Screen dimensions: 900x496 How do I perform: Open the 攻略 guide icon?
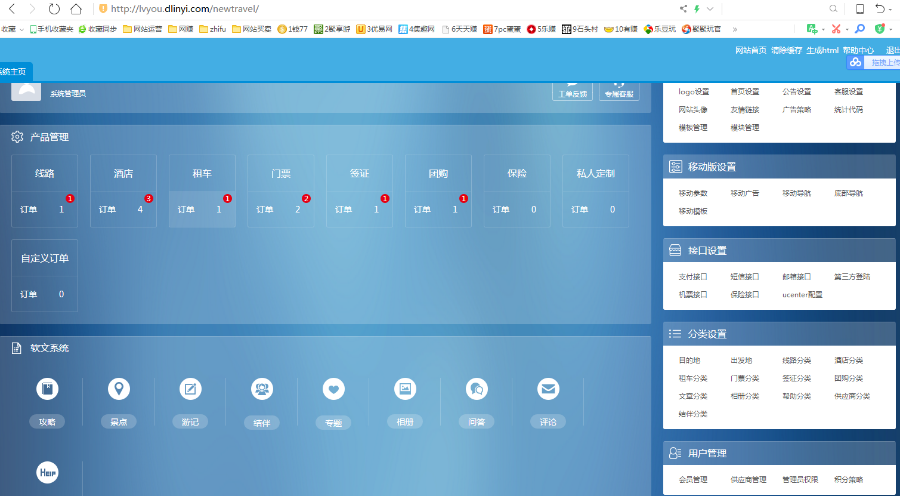click(x=47, y=389)
